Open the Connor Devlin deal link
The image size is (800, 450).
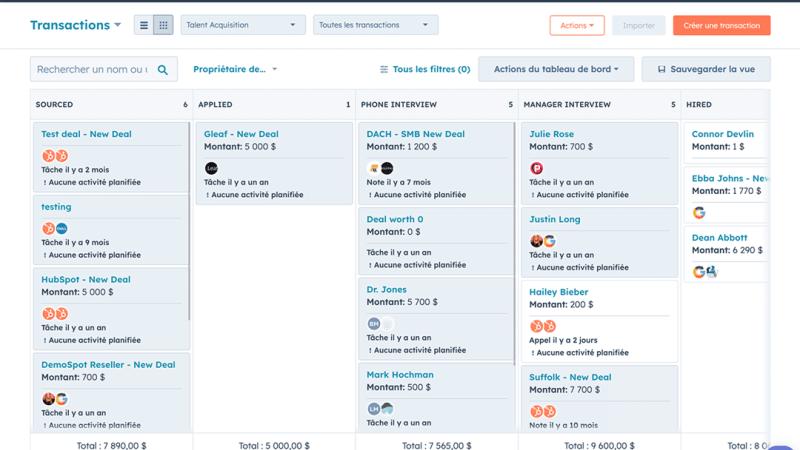pyautogui.click(x=722, y=134)
